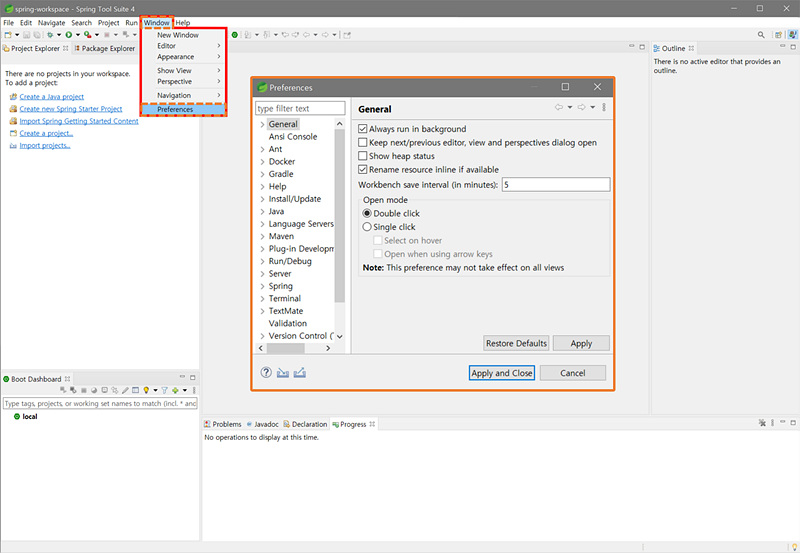
Task: Click the Run Last Tool icon
Action: [88, 35]
